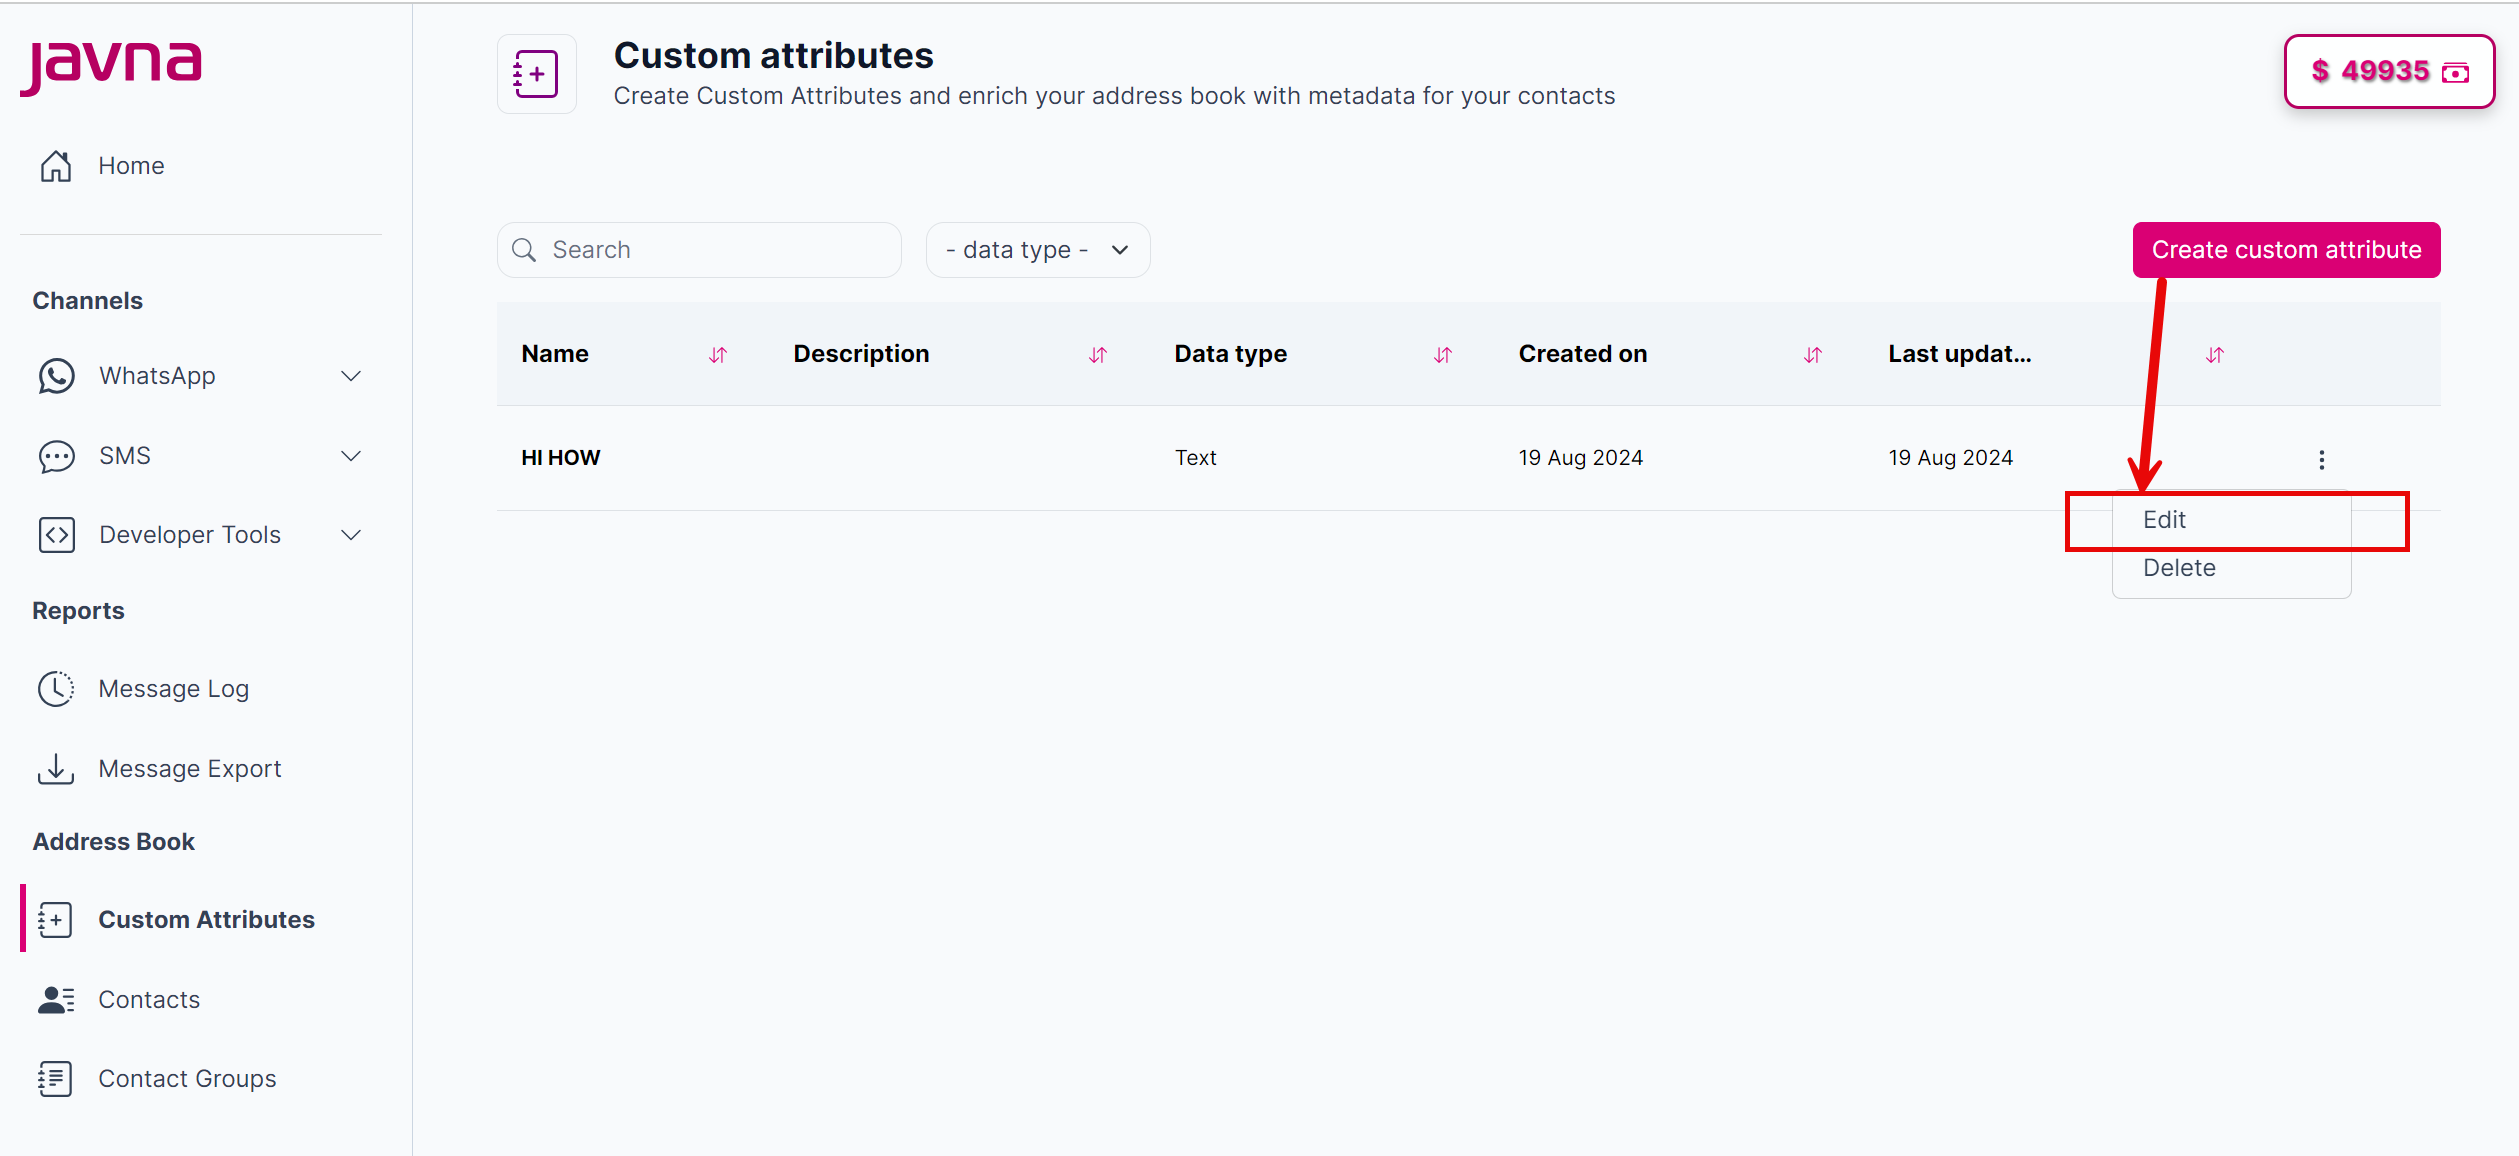The height and width of the screenshot is (1156, 2519).
Task: Expand the SMS submenu chevron
Action: coord(351,456)
